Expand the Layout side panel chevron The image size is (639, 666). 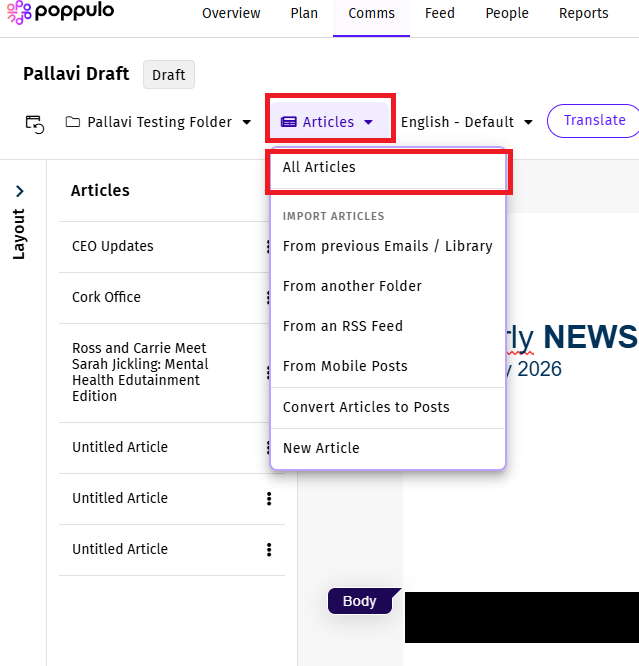point(20,191)
